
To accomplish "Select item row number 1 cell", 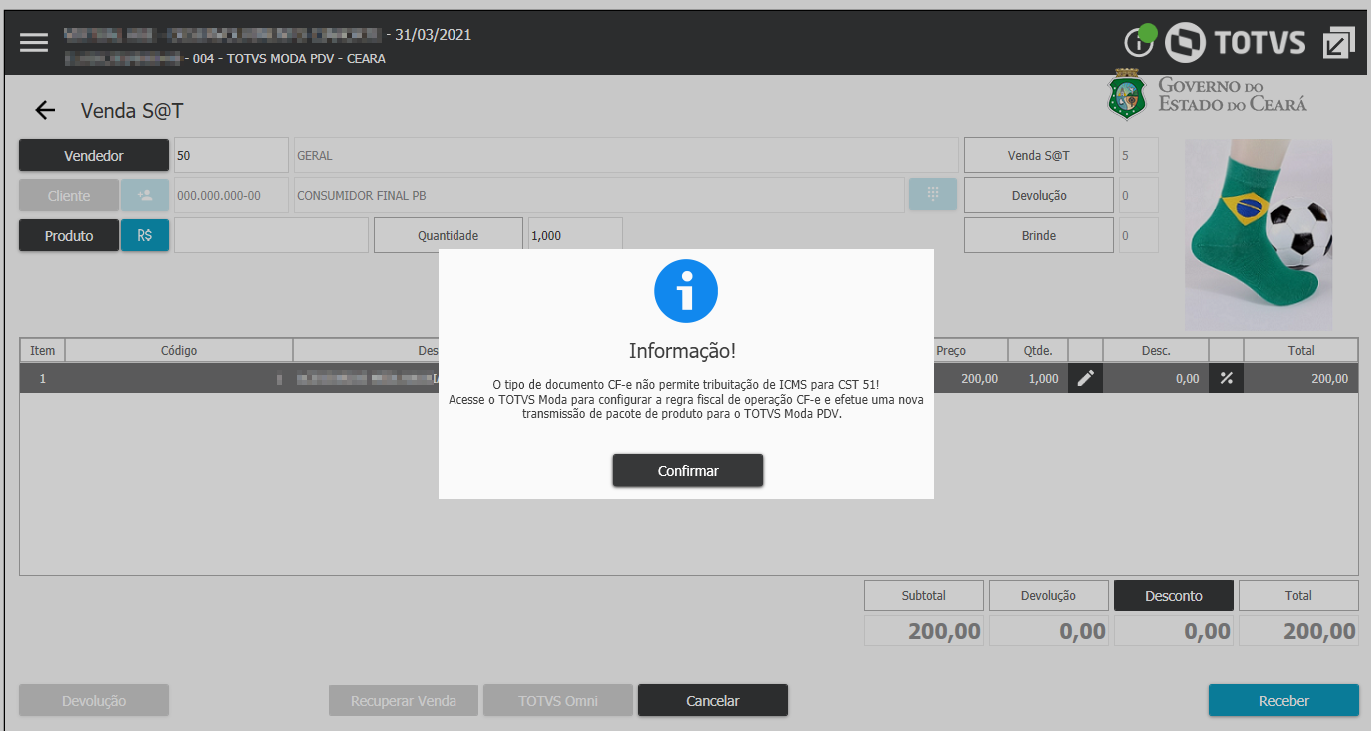I will (43, 378).
